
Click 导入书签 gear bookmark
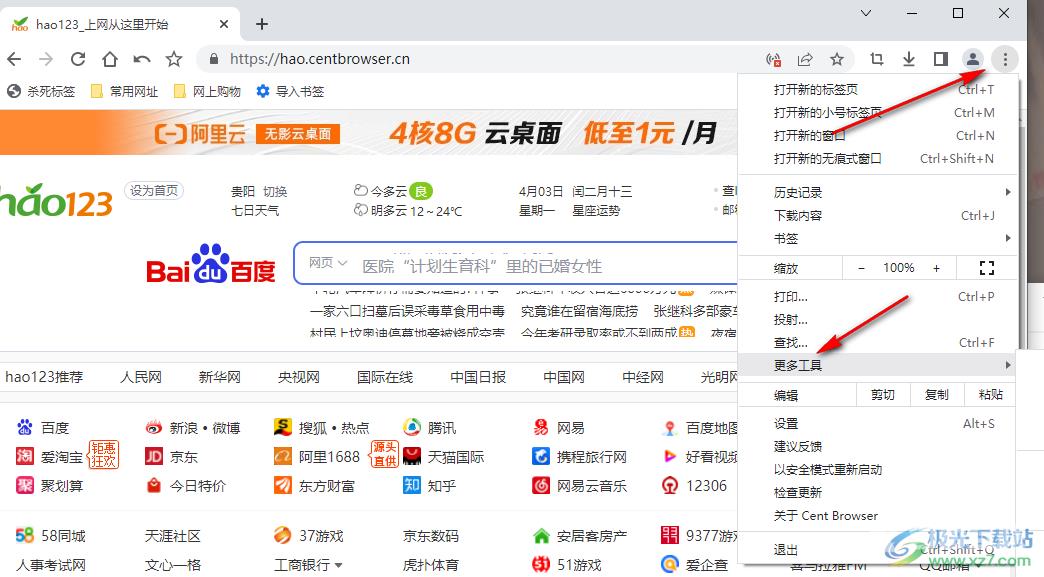(x=290, y=91)
